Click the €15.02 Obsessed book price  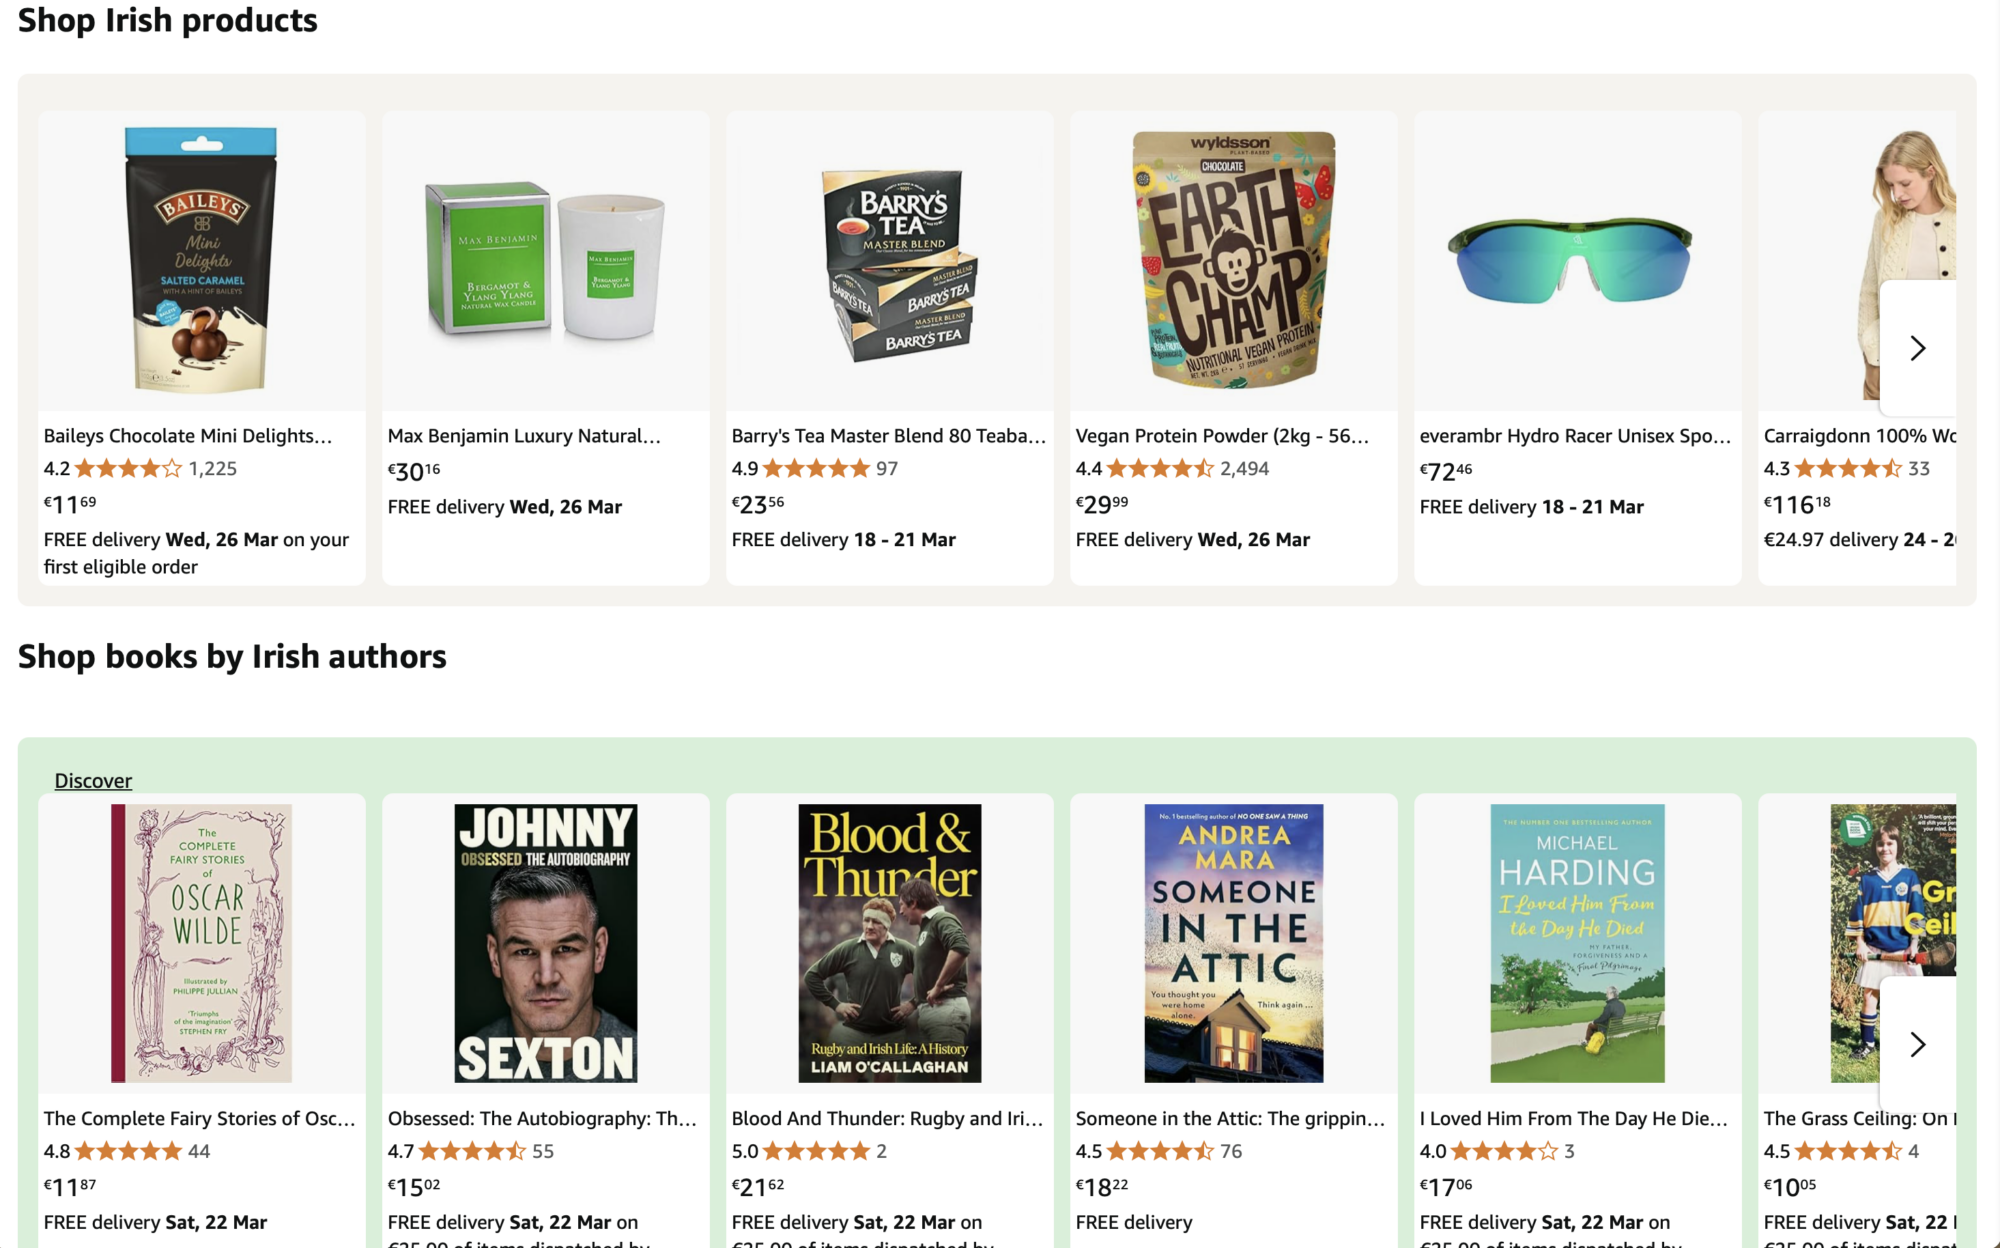point(414,1186)
